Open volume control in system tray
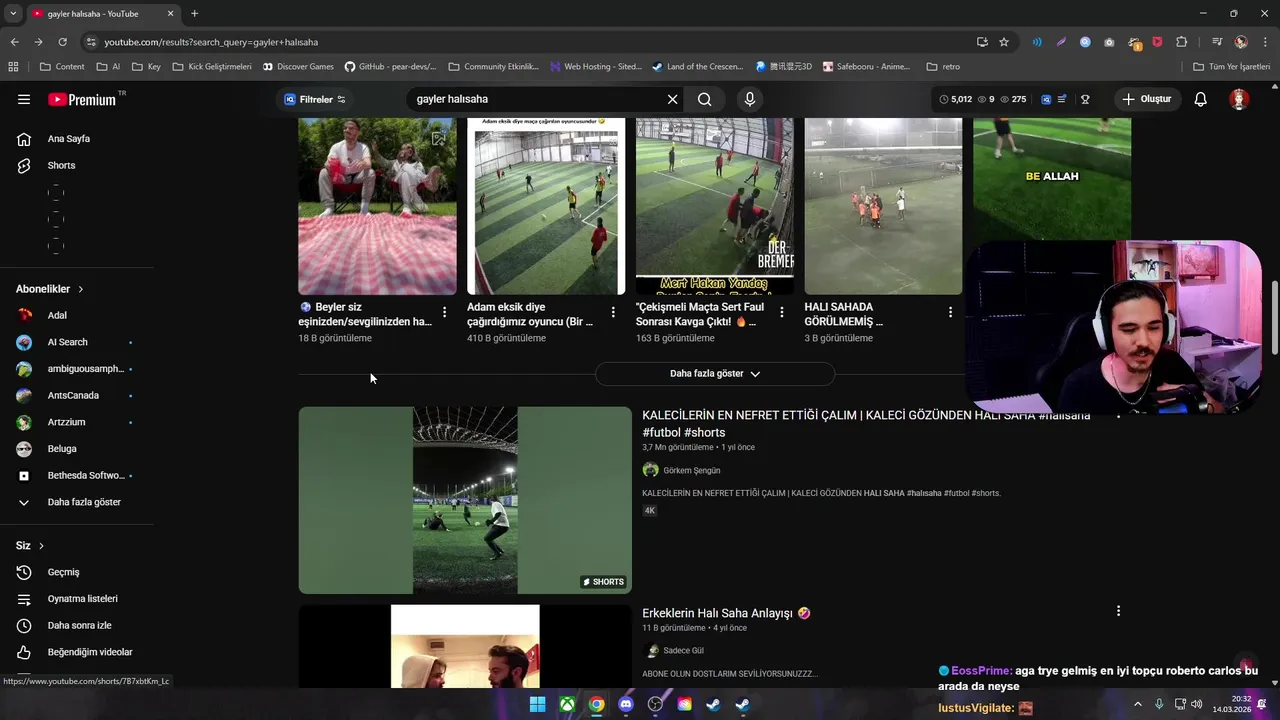The width and height of the screenshot is (1280, 720). pyautogui.click(x=1197, y=704)
